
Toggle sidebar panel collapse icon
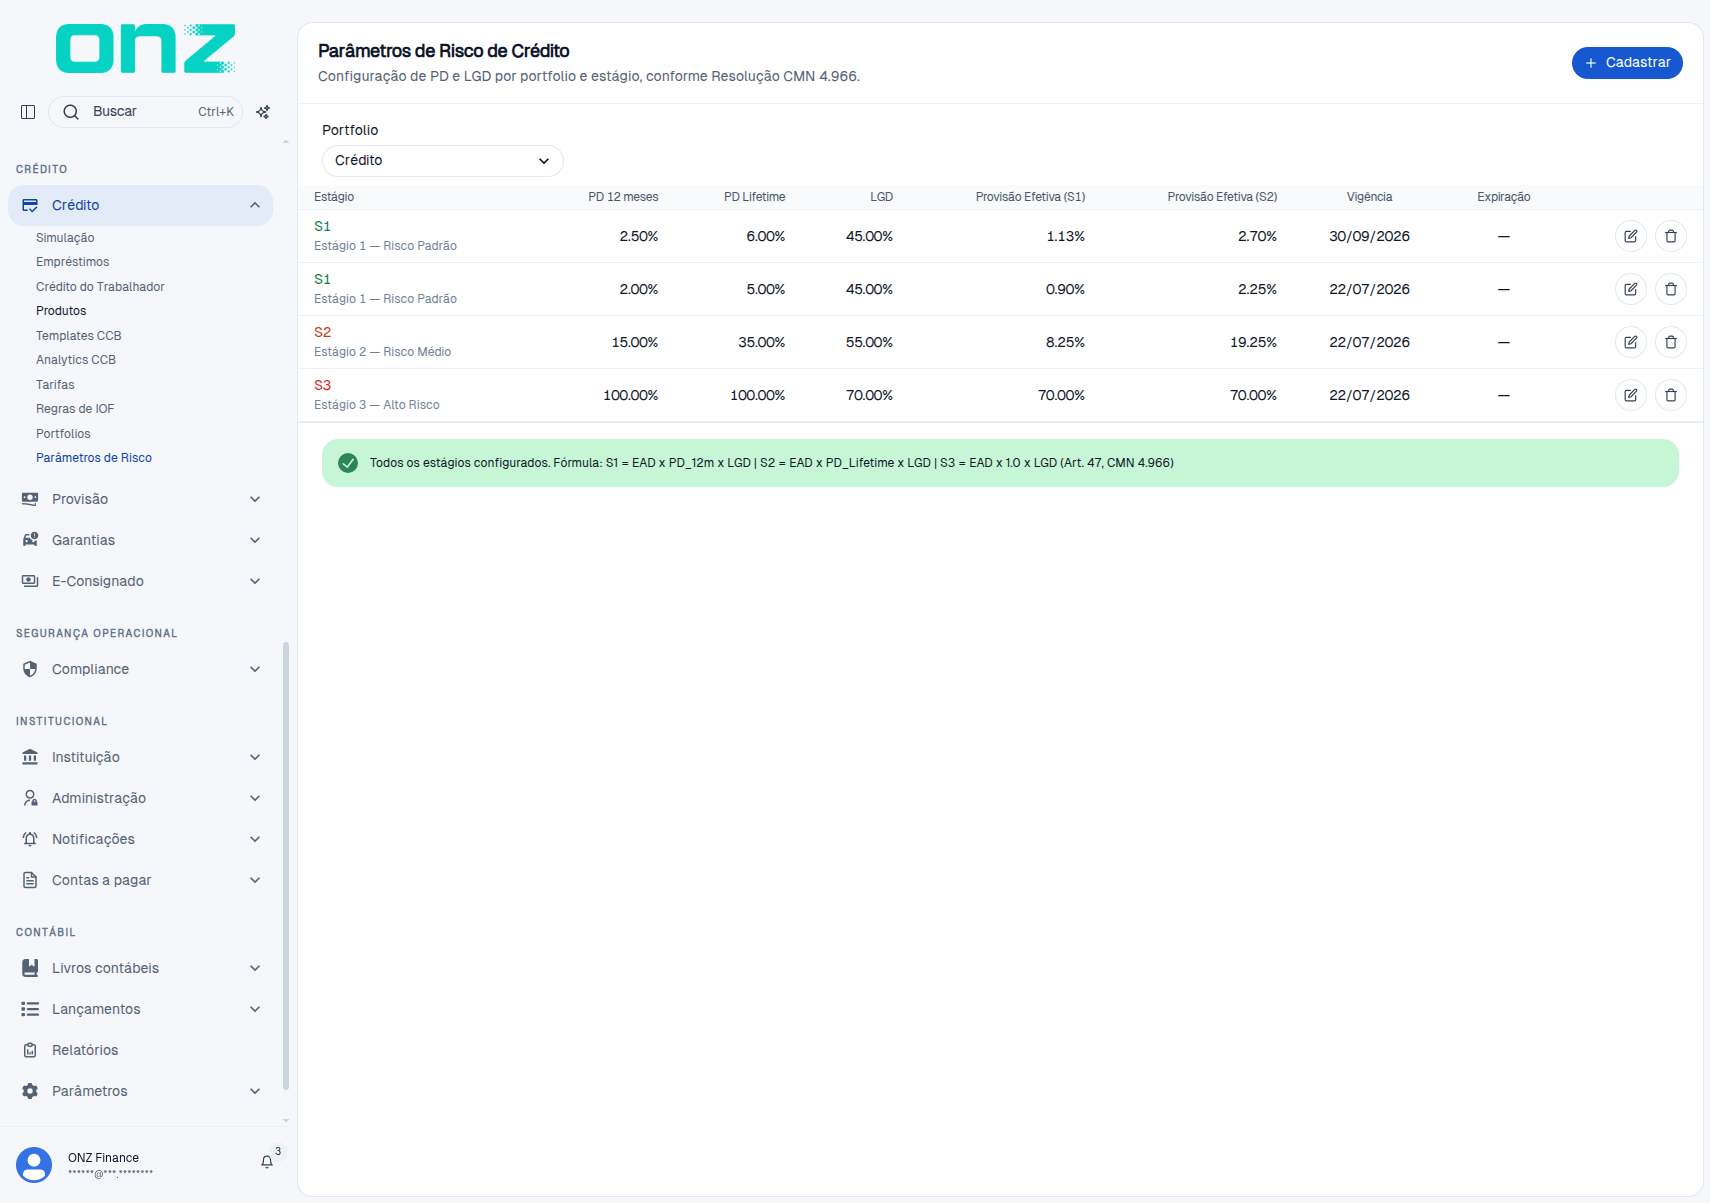(x=28, y=112)
